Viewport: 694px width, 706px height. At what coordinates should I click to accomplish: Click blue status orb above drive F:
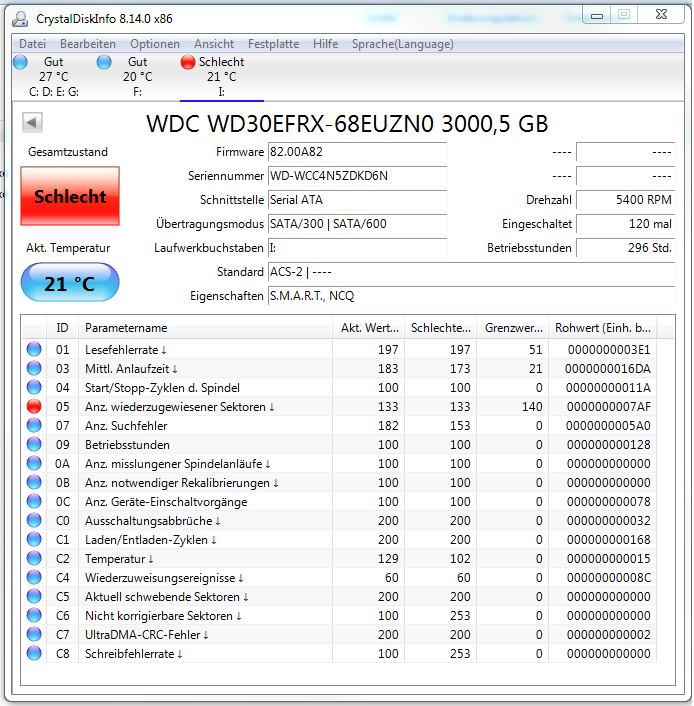click(x=104, y=62)
